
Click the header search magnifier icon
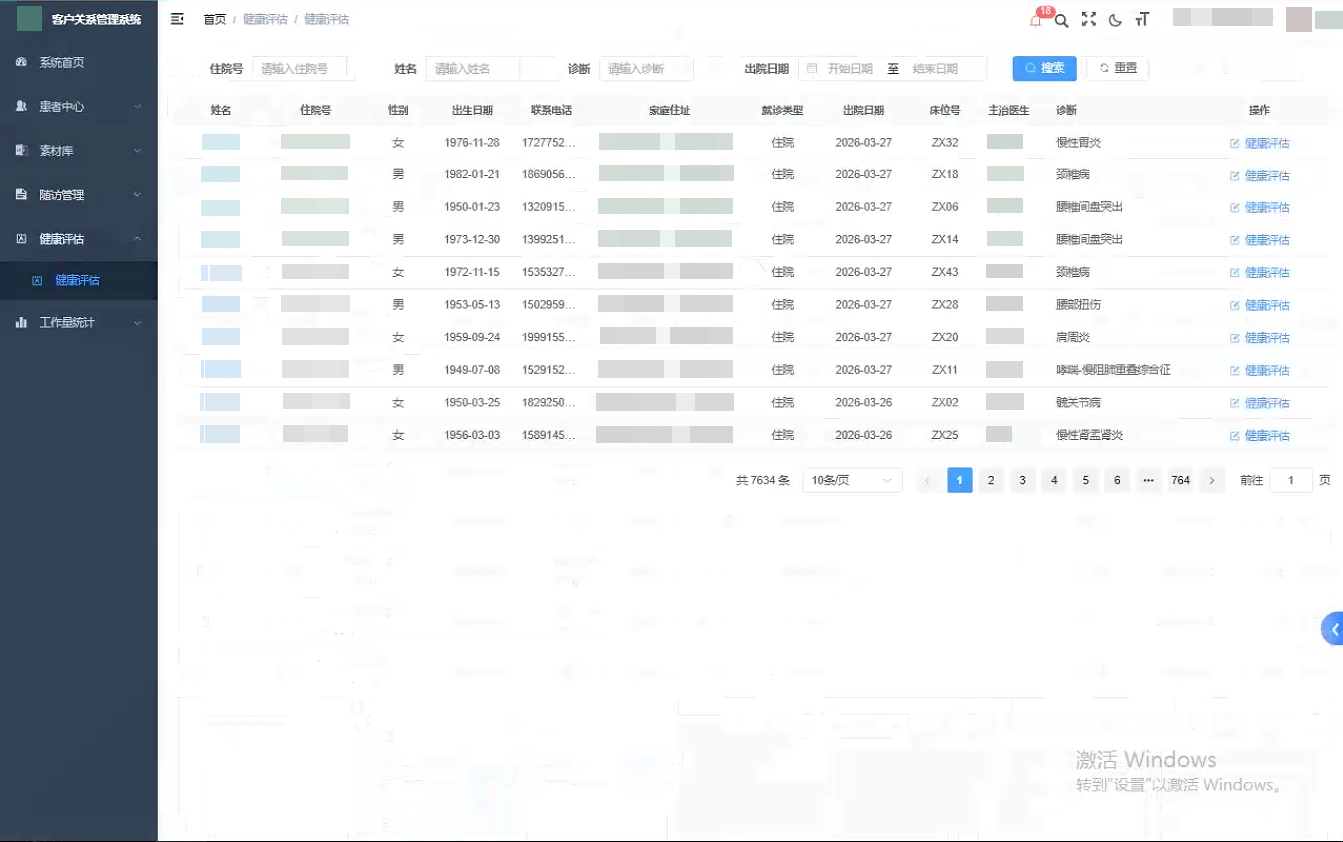(x=1062, y=20)
